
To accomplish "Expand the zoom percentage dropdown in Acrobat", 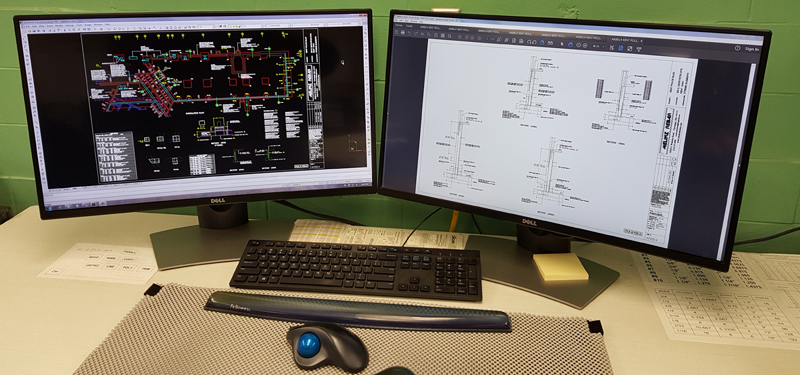I will pyautogui.click(x=599, y=46).
